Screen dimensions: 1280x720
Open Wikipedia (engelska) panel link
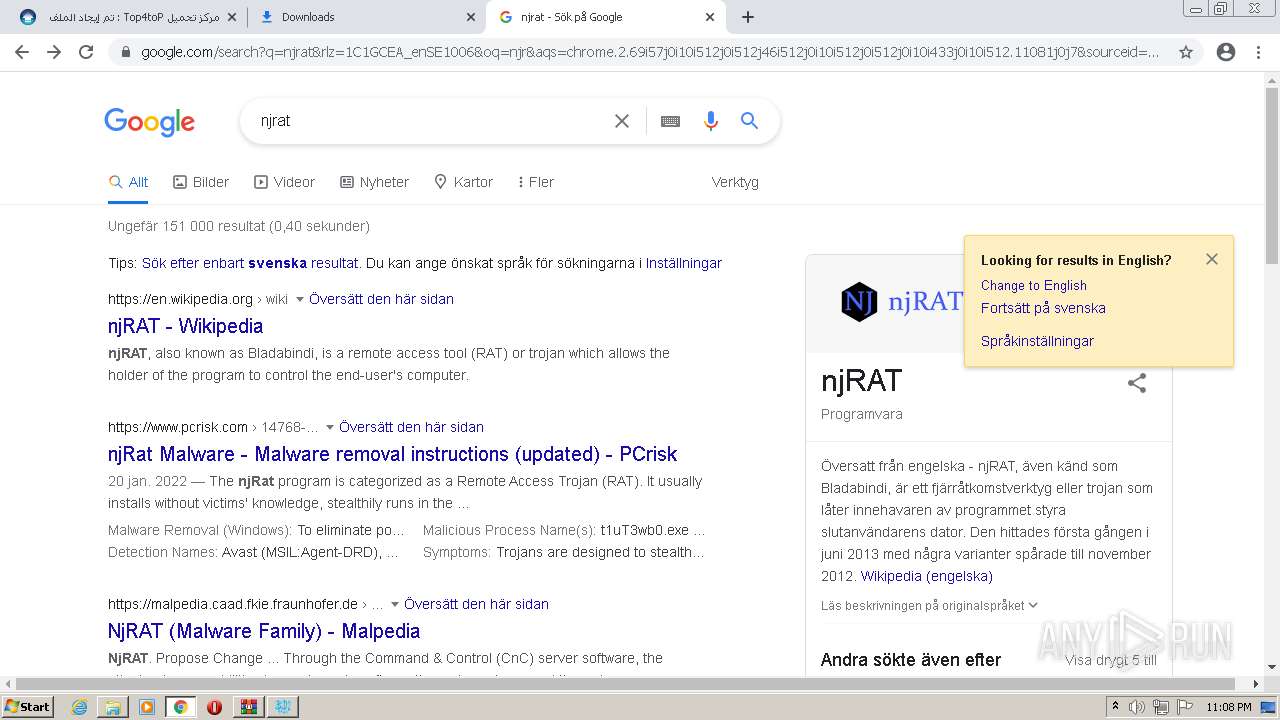click(926, 576)
